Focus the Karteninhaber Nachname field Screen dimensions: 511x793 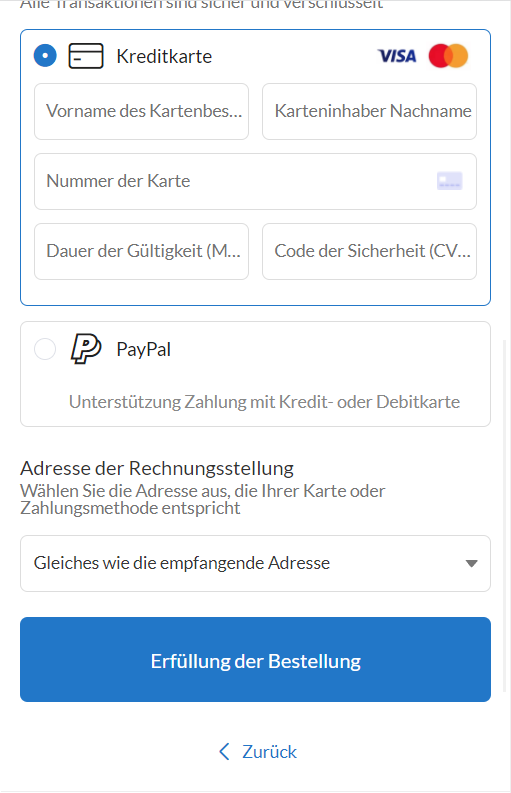[369, 111]
